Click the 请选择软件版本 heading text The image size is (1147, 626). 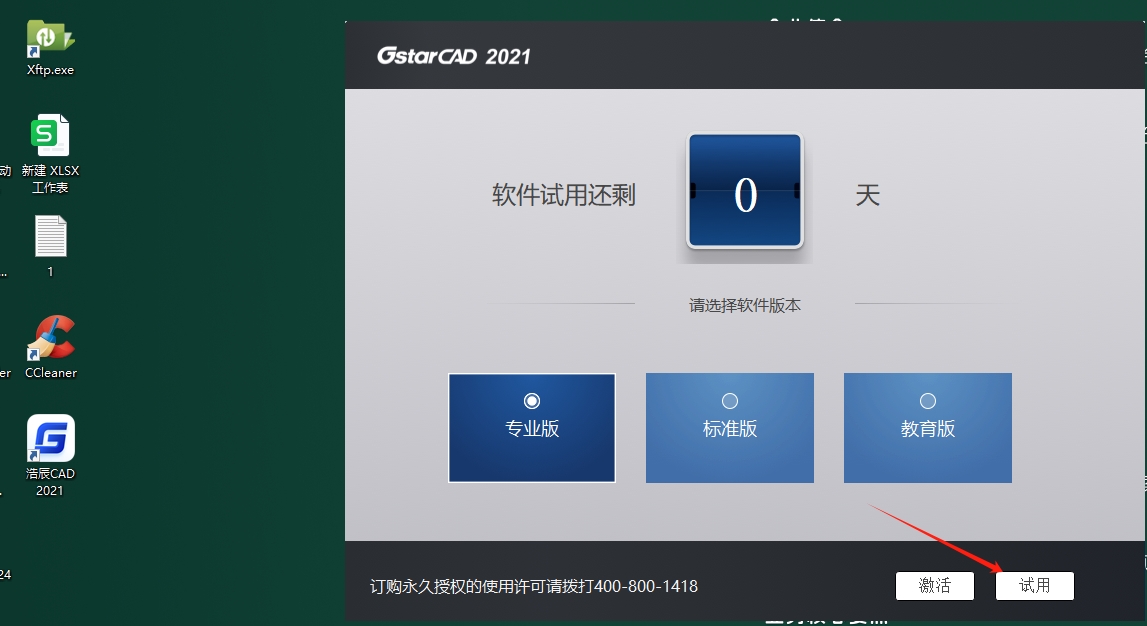(745, 305)
